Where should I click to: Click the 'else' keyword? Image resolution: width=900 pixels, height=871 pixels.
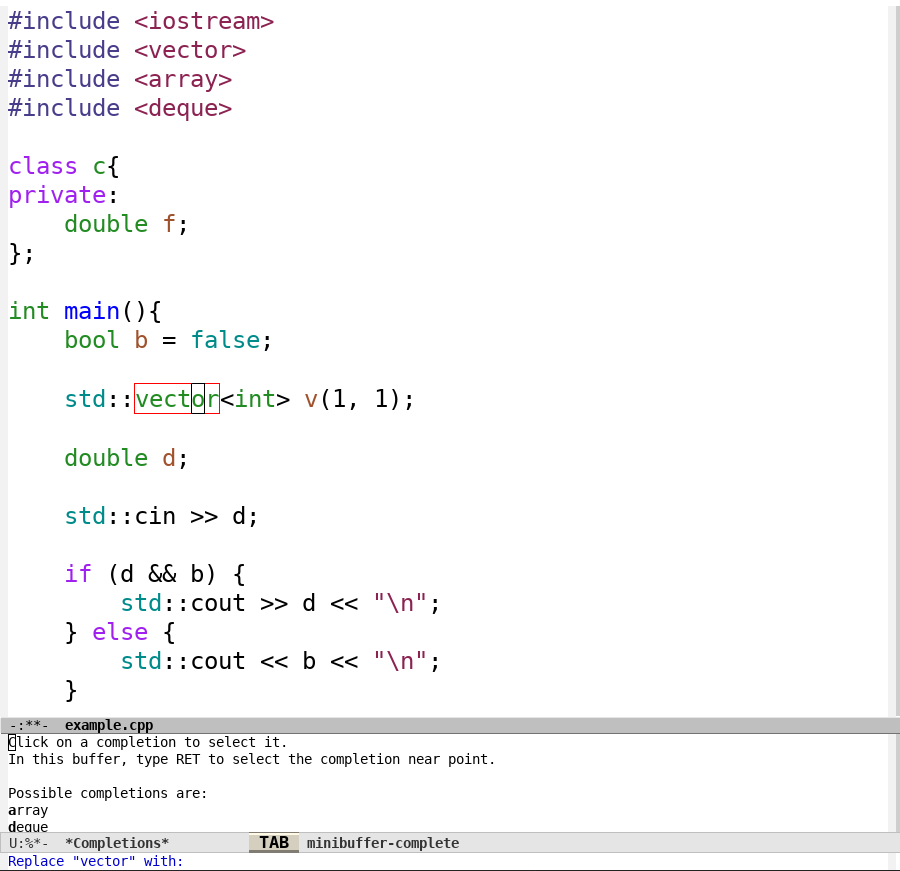[x=120, y=632]
